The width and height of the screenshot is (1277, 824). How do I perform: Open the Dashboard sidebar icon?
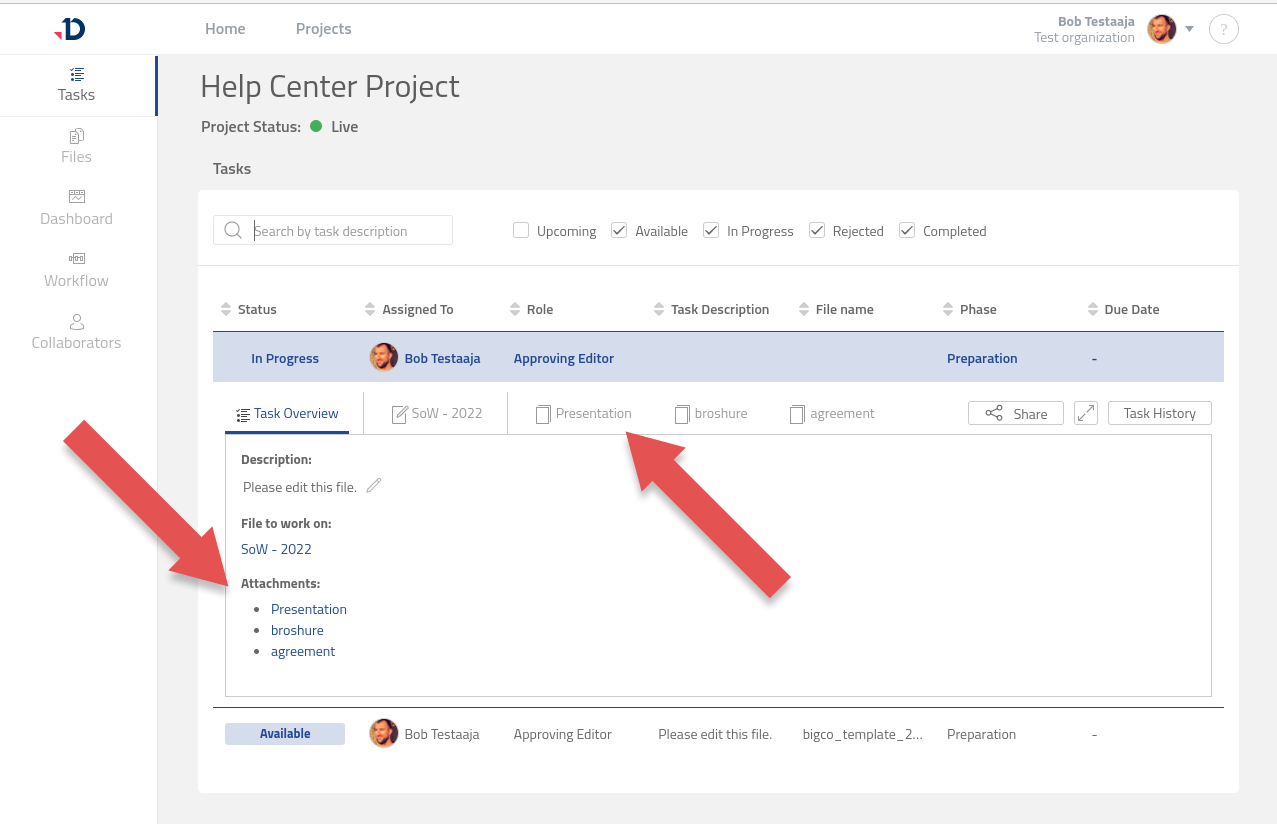tap(76, 198)
